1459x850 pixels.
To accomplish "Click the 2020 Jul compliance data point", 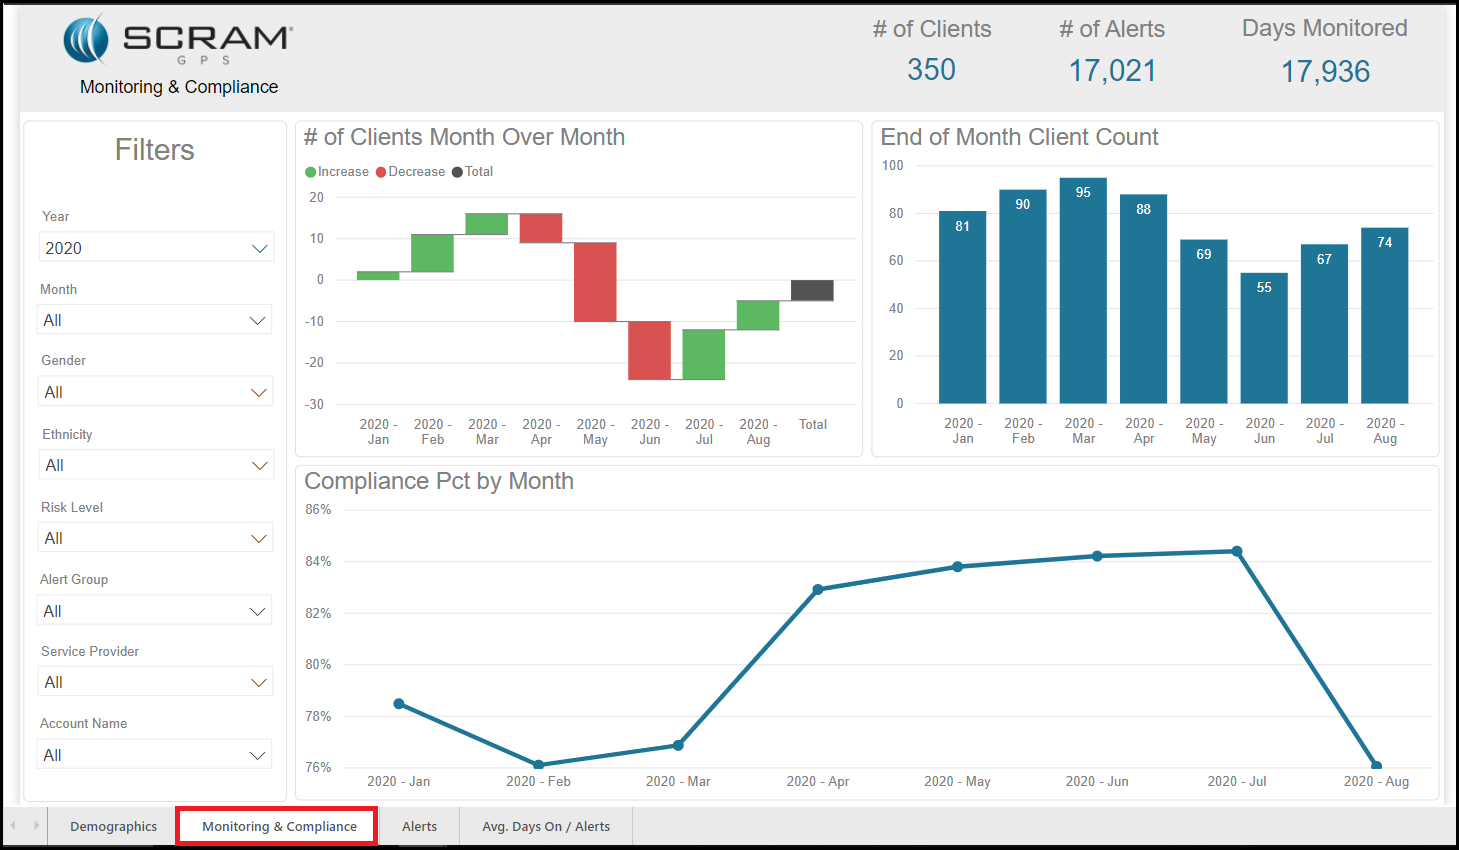I will point(1237,551).
